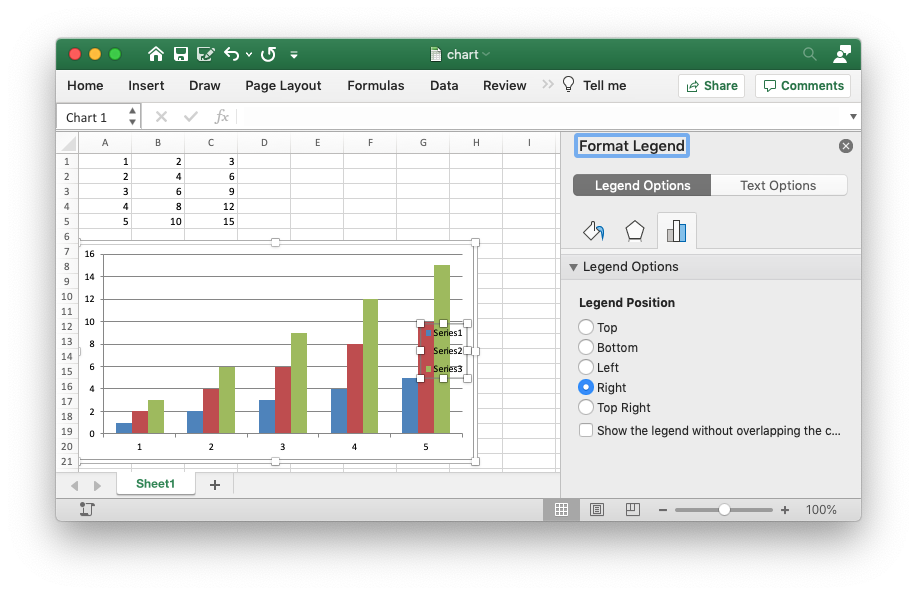Switch to Normal view

click(x=561, y=510)
